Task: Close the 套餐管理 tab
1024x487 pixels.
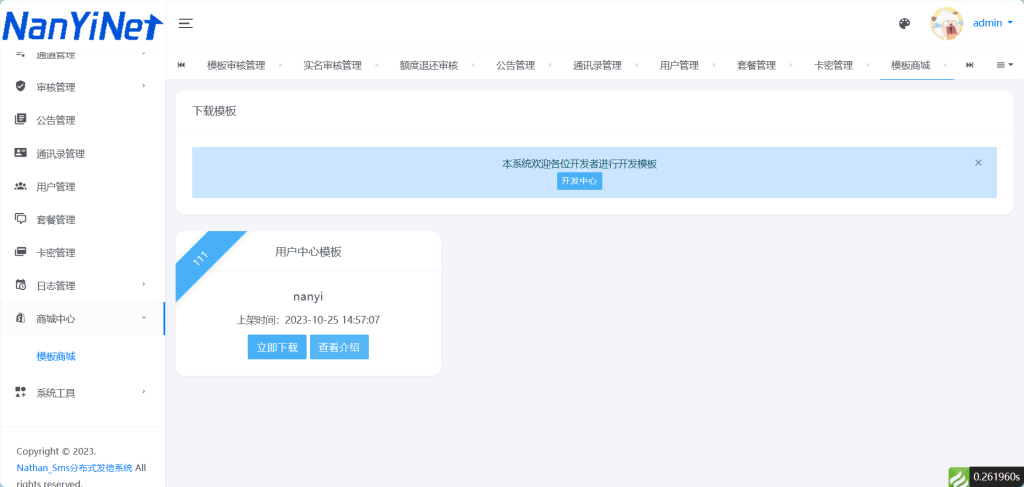Action: 791,65
